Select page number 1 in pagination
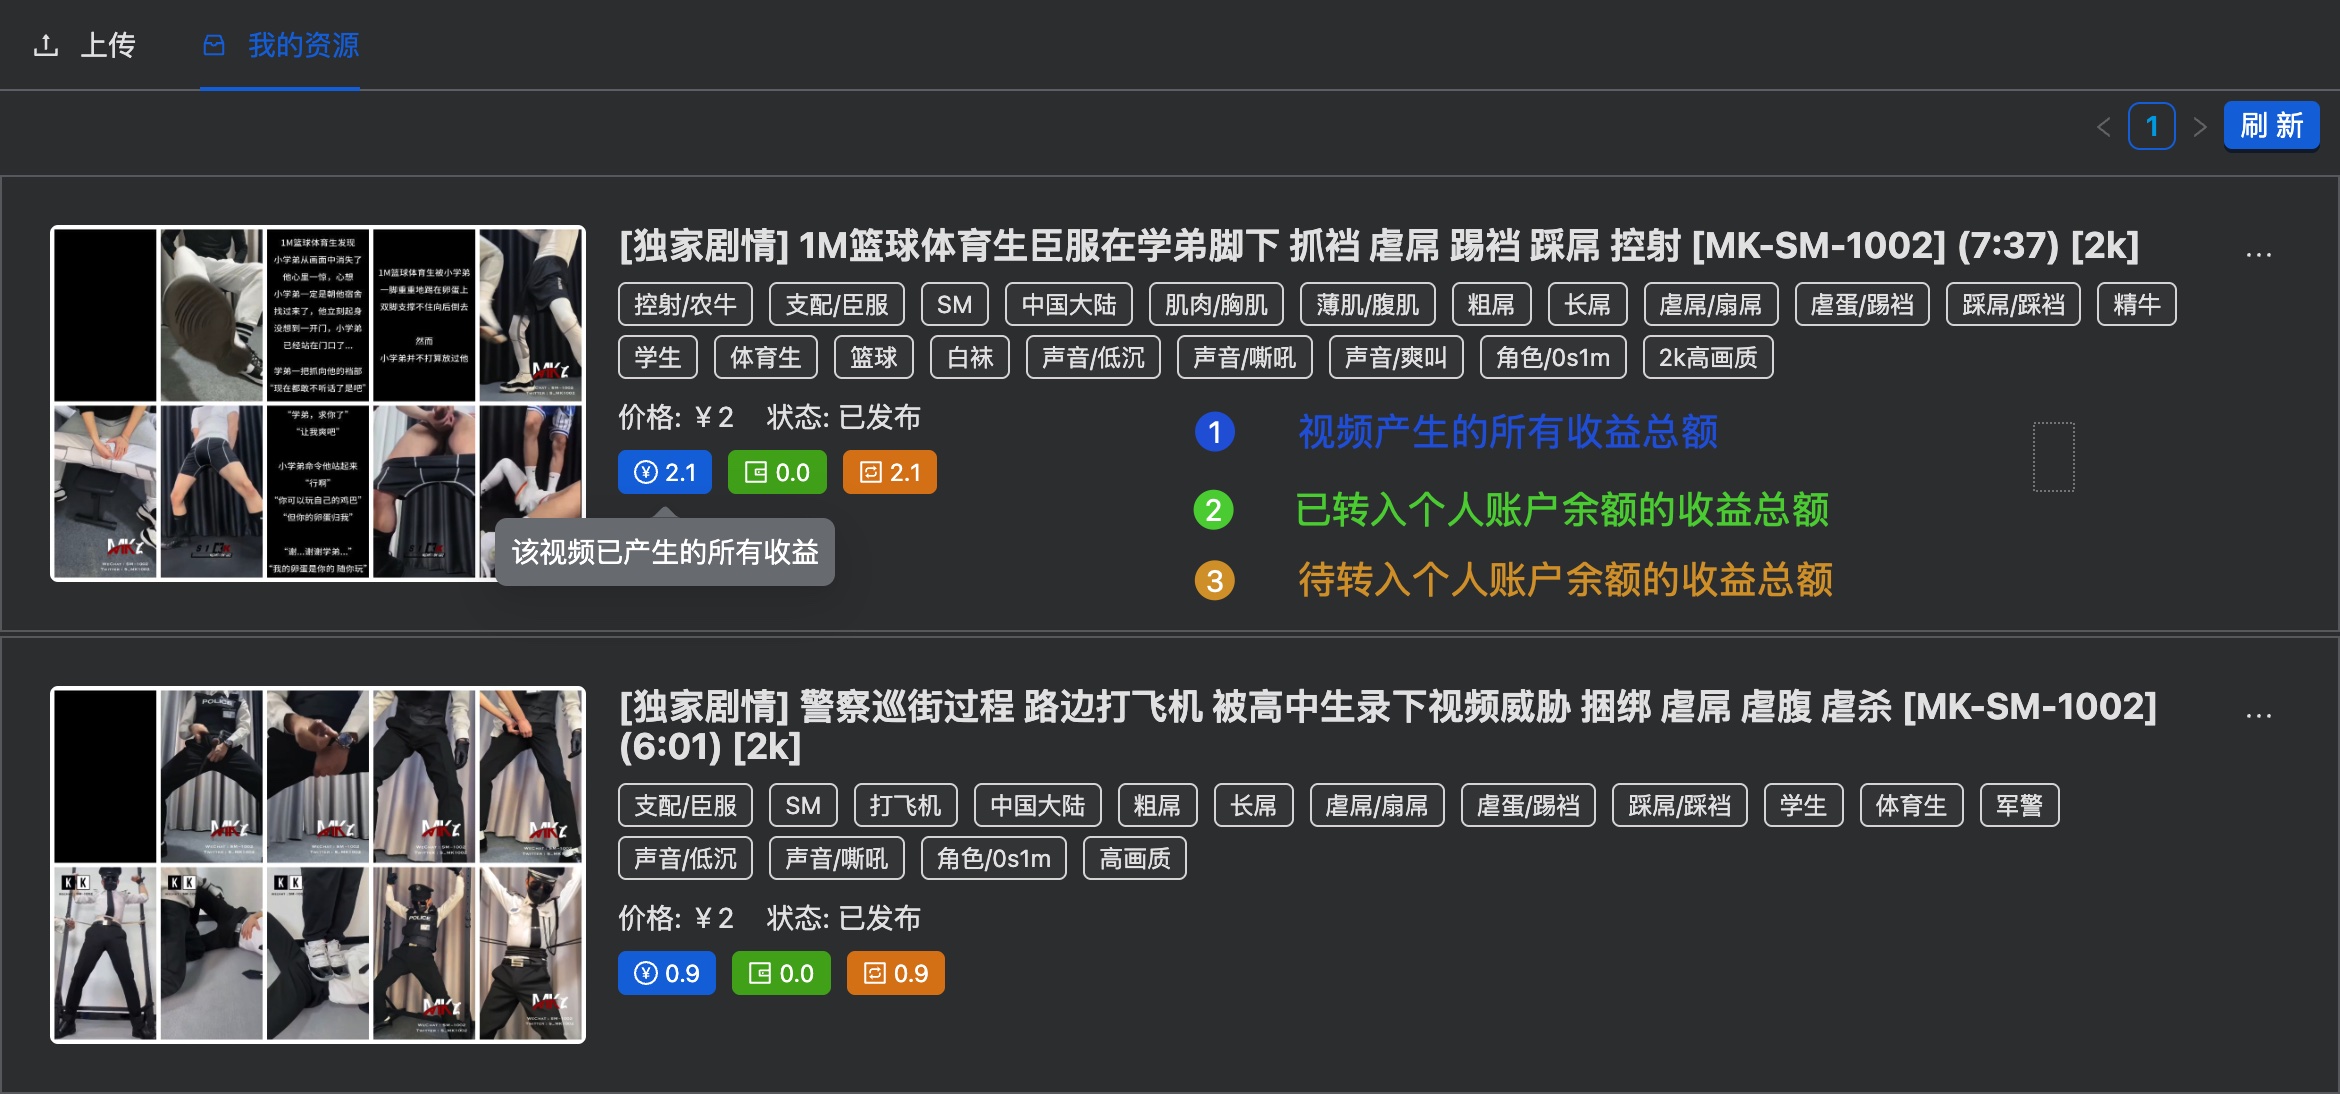Image resolution: width=2340 pixels, height=1094 pixels. (x=2151, y=126)
